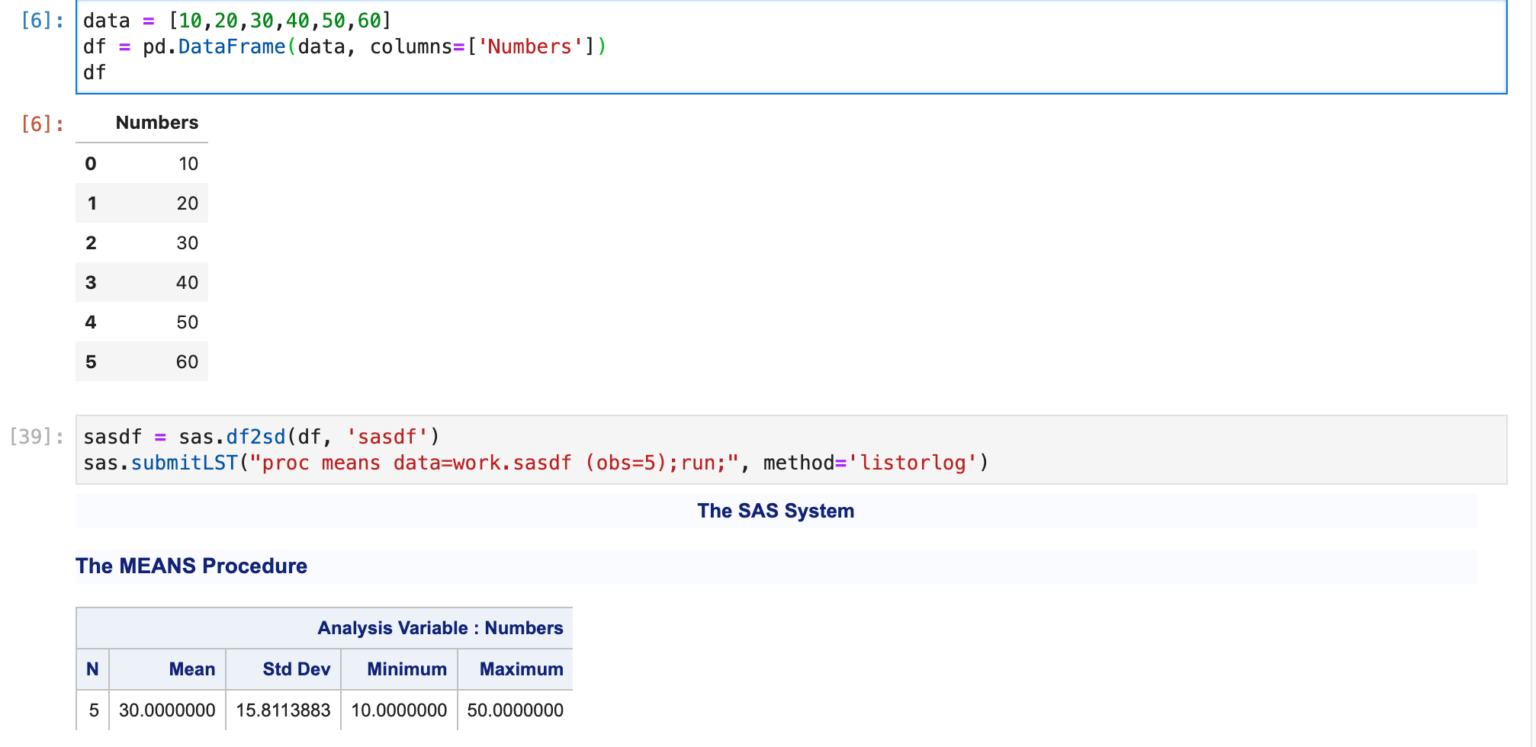Click row index 3 of the dataframe
The height and width of the screenshot is (747, 1536).
(x=91, y=283)
